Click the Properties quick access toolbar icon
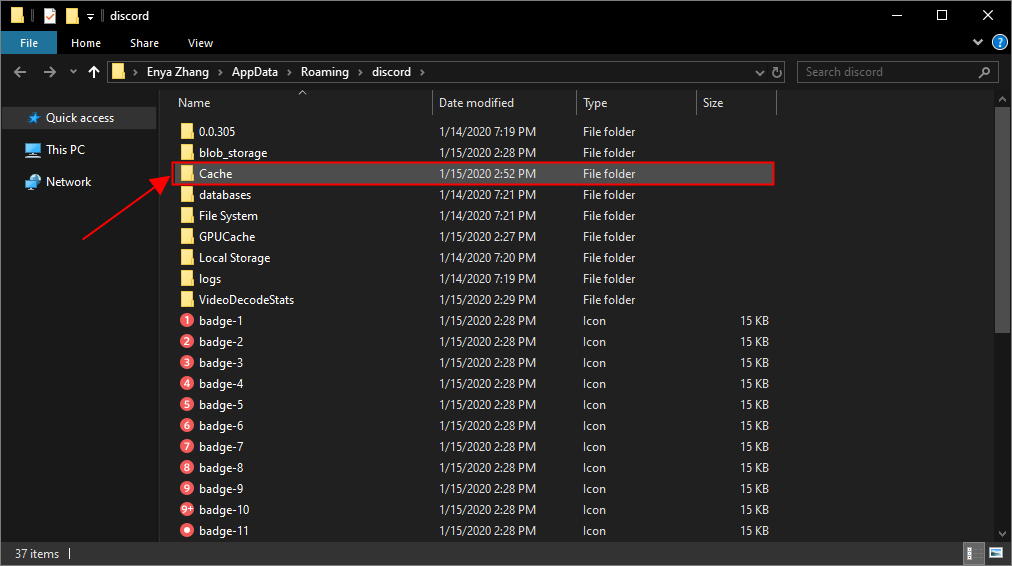1012x566 pixels. [x=49, y=15]
